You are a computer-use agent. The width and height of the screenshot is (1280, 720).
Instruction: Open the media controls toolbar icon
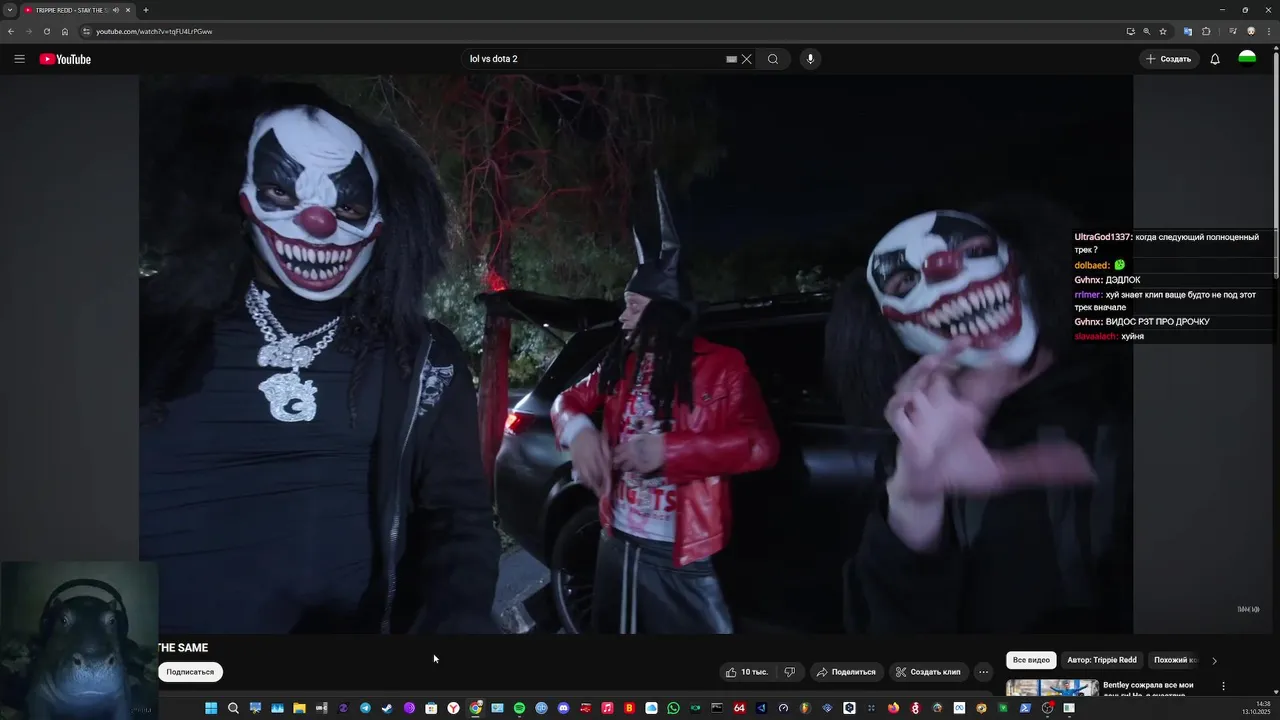pos(1232,31)
